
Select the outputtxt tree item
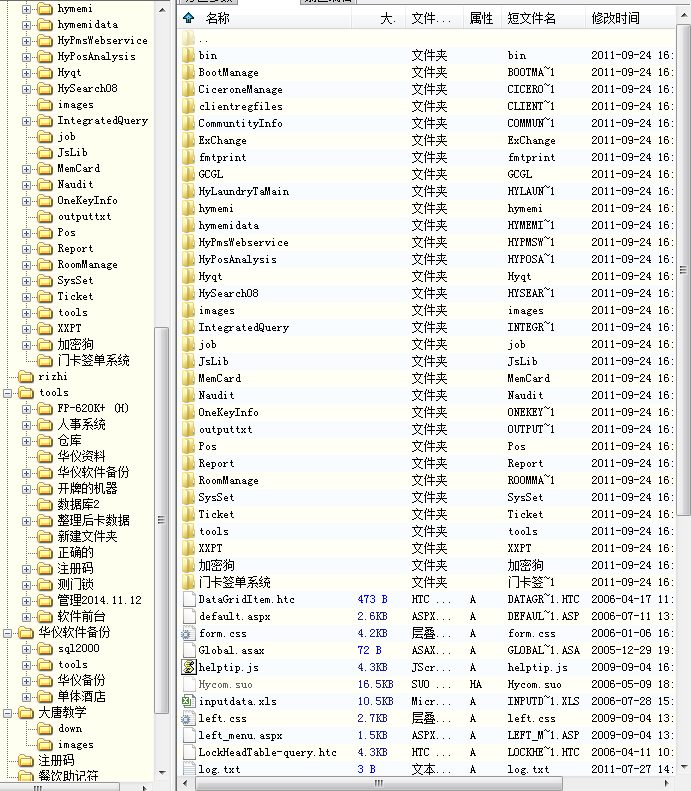[x=84, y=216]
